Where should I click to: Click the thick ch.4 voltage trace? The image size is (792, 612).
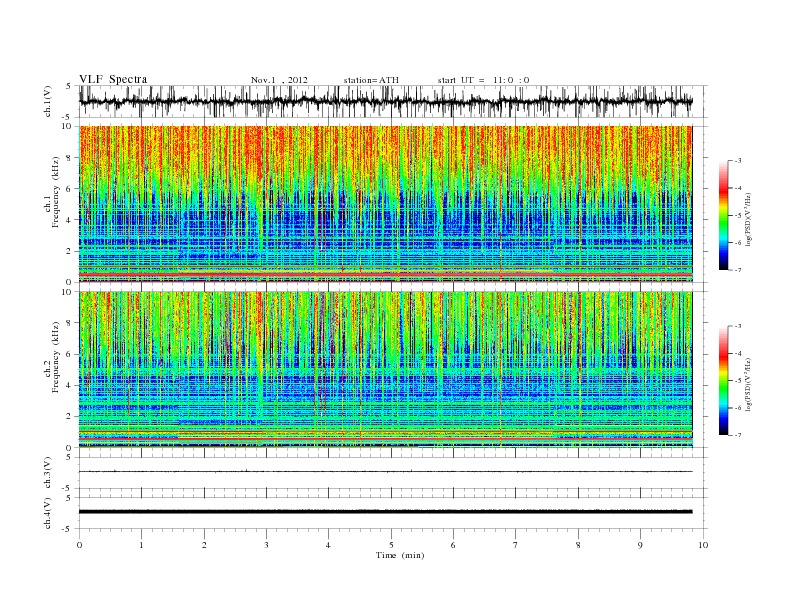[386, 512]
